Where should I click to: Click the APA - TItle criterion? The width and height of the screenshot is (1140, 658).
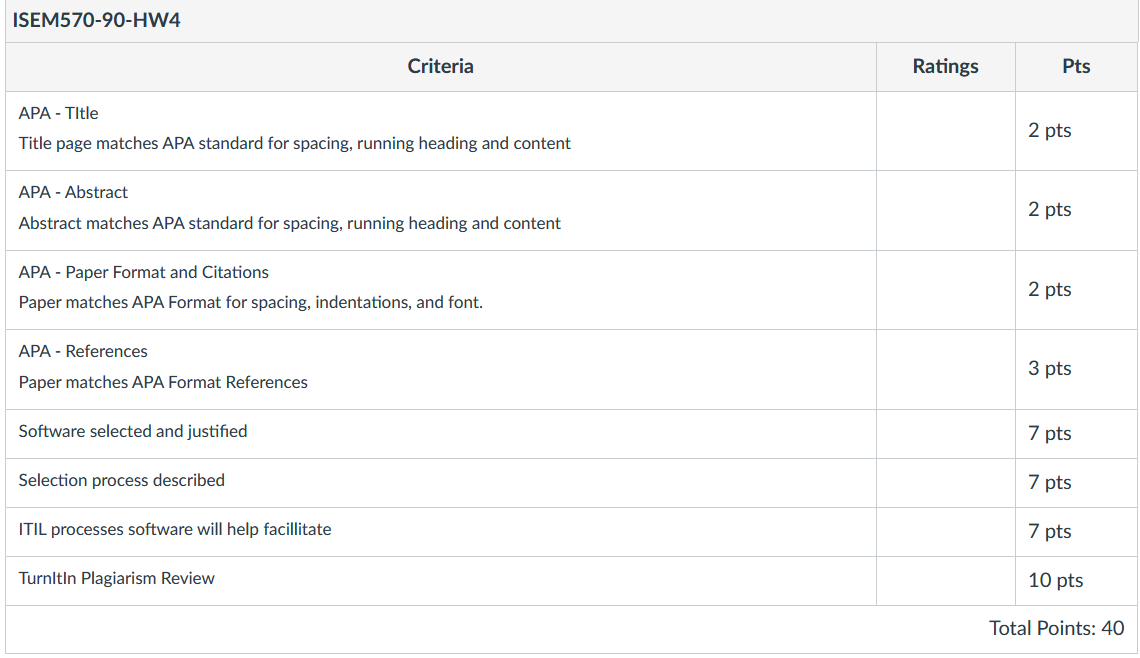(x=58, y=113)
